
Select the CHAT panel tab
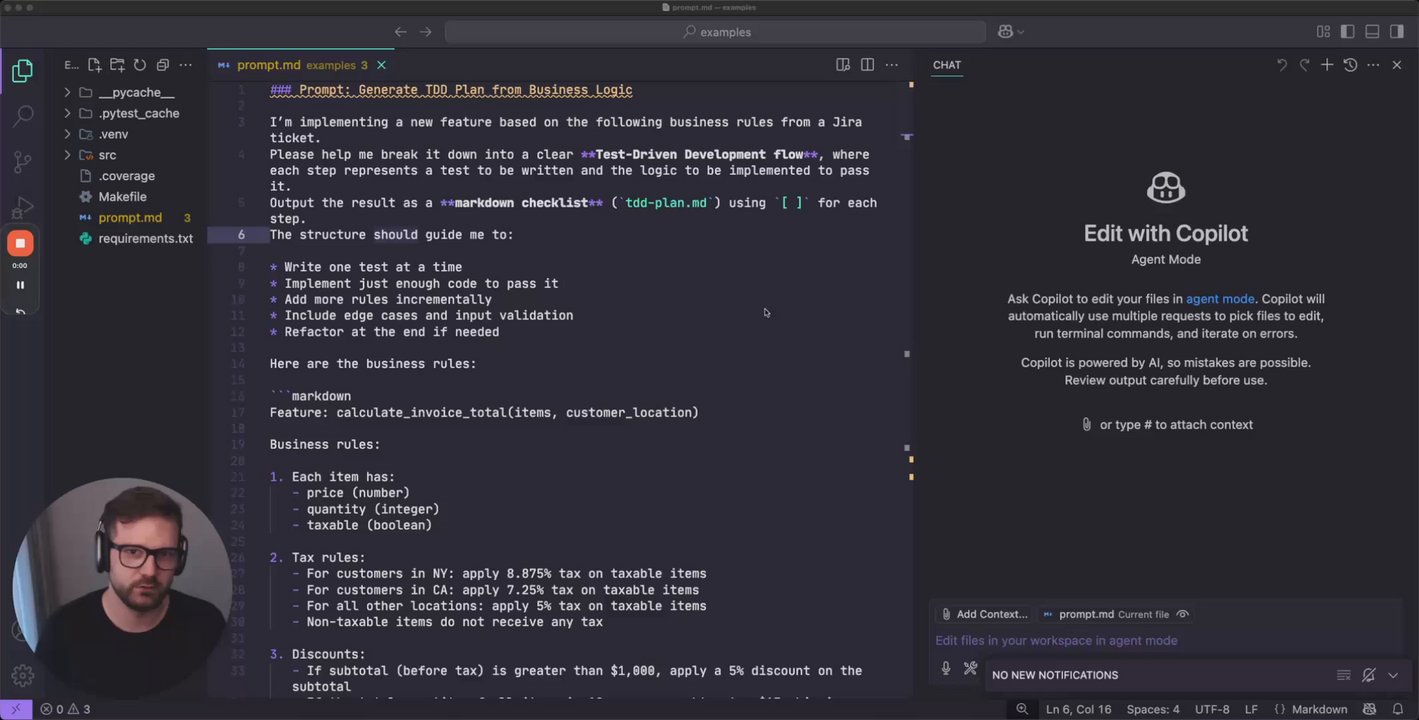click(x=947, y=65)
